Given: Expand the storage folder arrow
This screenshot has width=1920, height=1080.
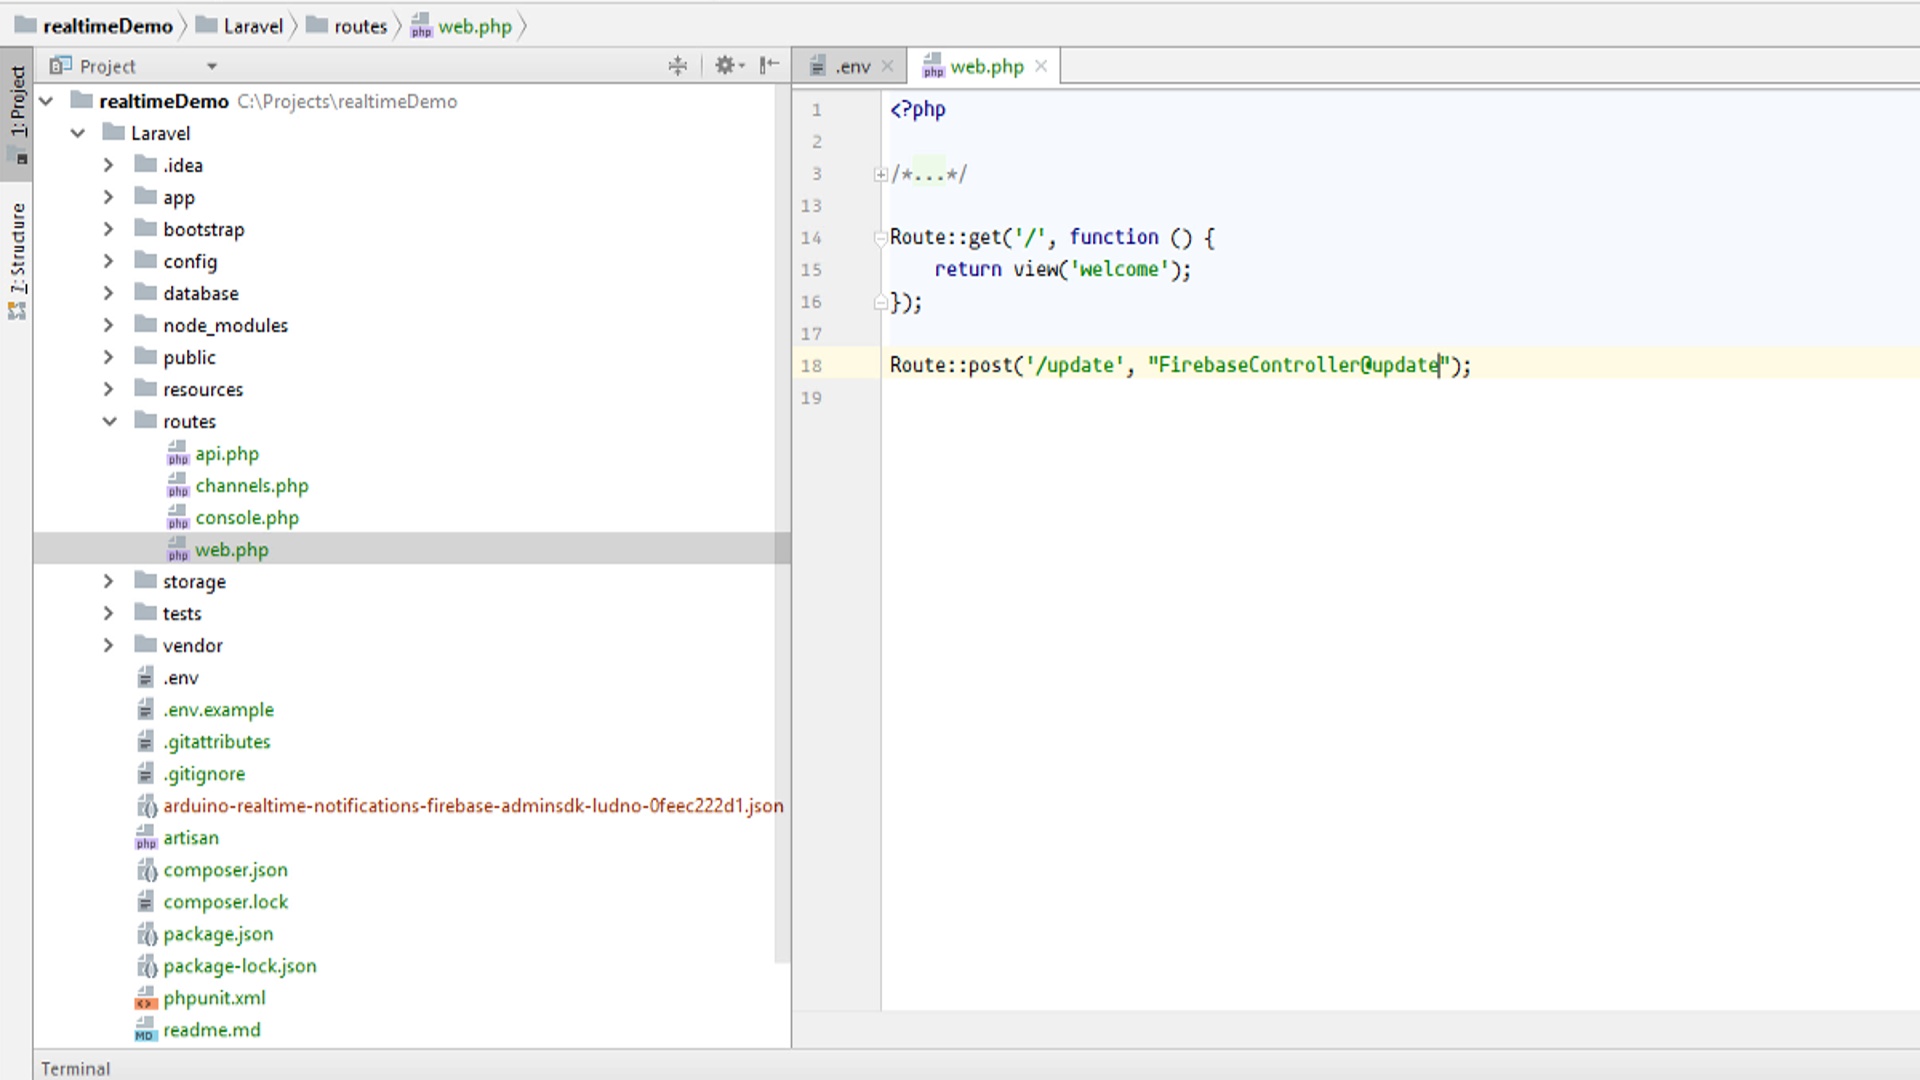Looking at the screenshot, I should [109, 581].
